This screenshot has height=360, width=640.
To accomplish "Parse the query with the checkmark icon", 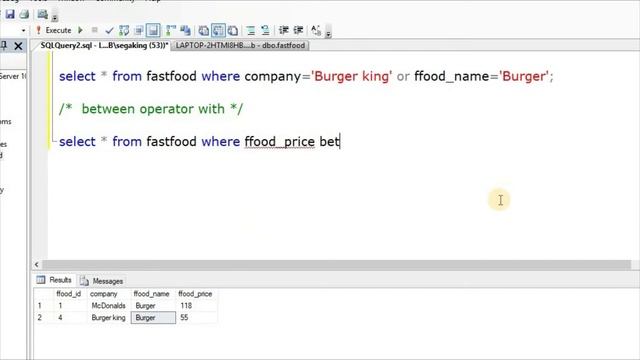I will tap(109, 31).
